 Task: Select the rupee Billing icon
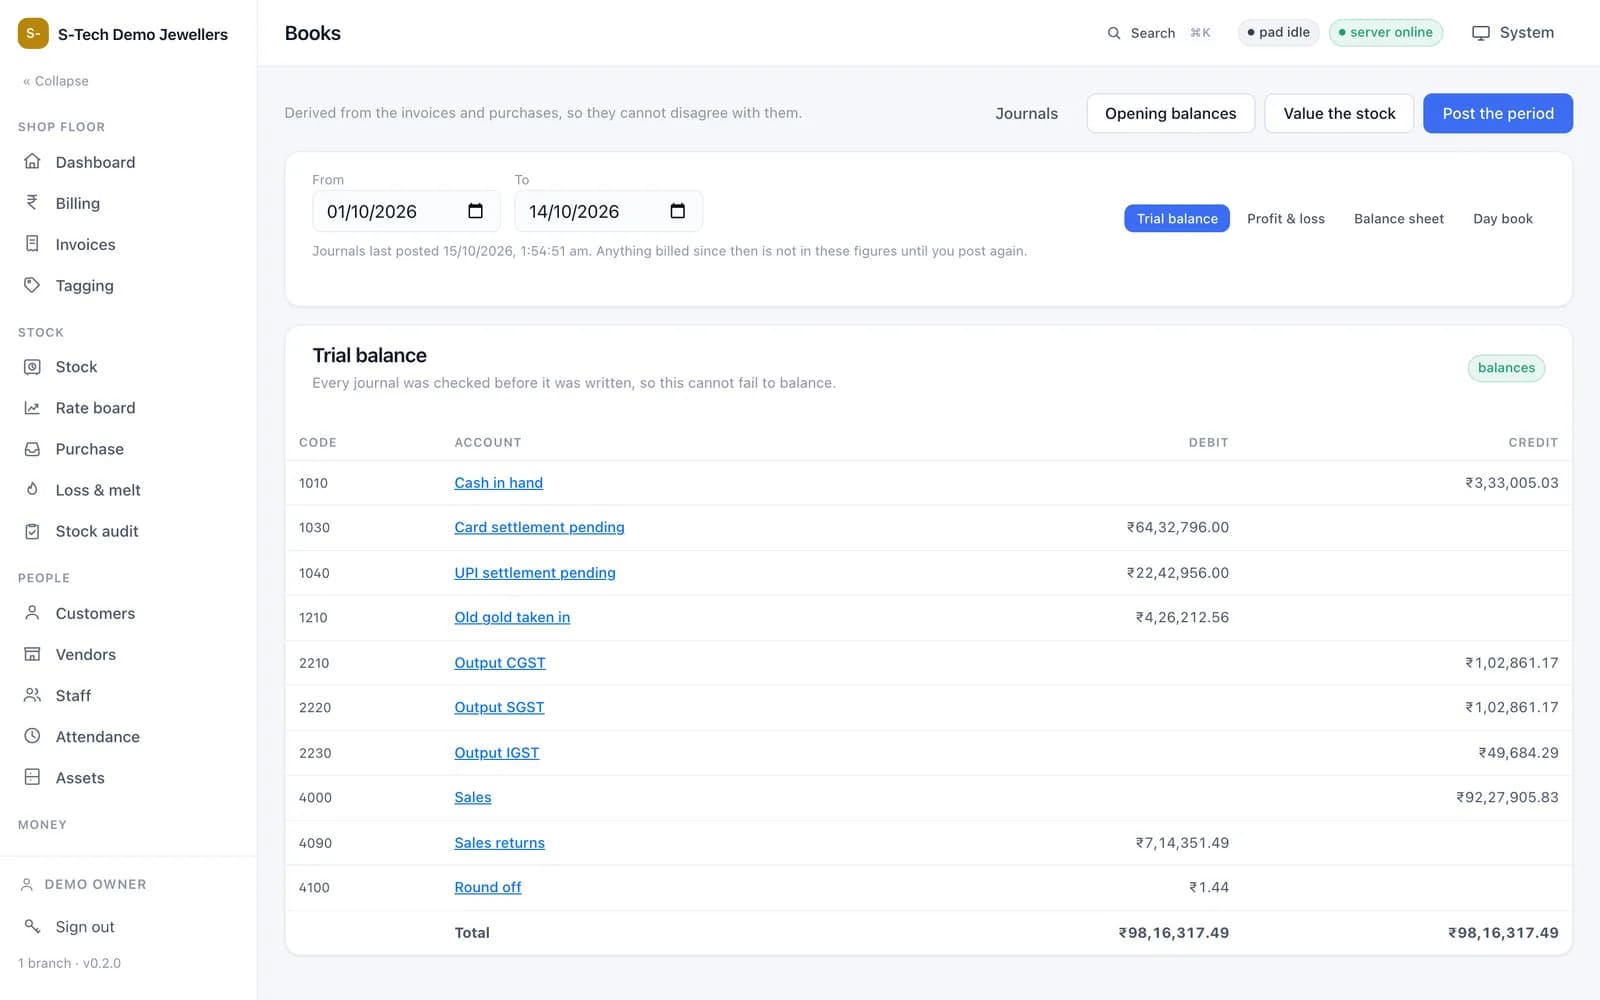click(x=32, y=202)
